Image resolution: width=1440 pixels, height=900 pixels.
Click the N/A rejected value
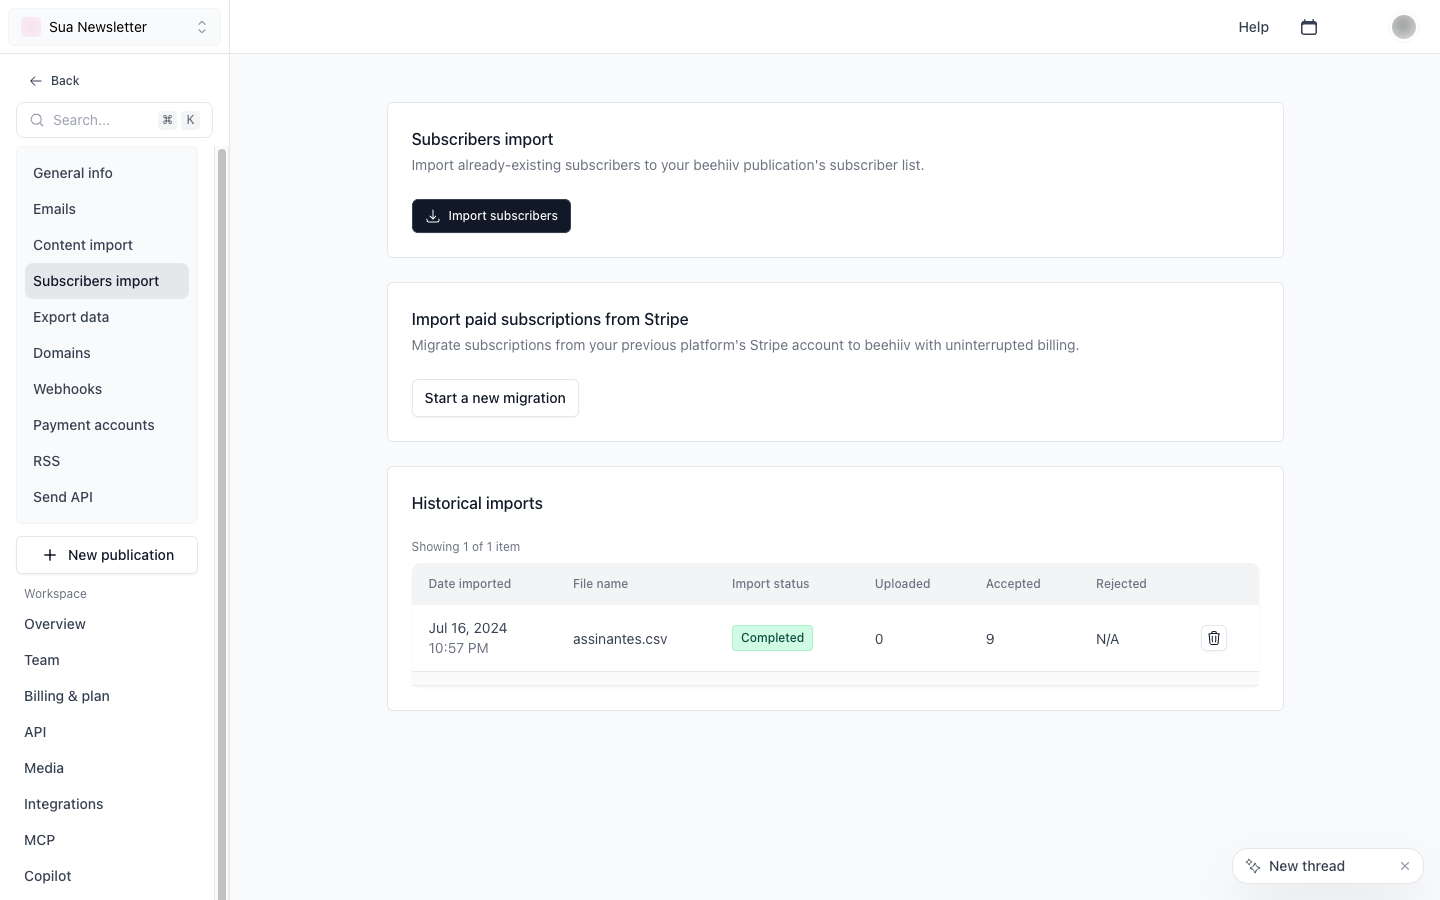(x=1107, y=639)
